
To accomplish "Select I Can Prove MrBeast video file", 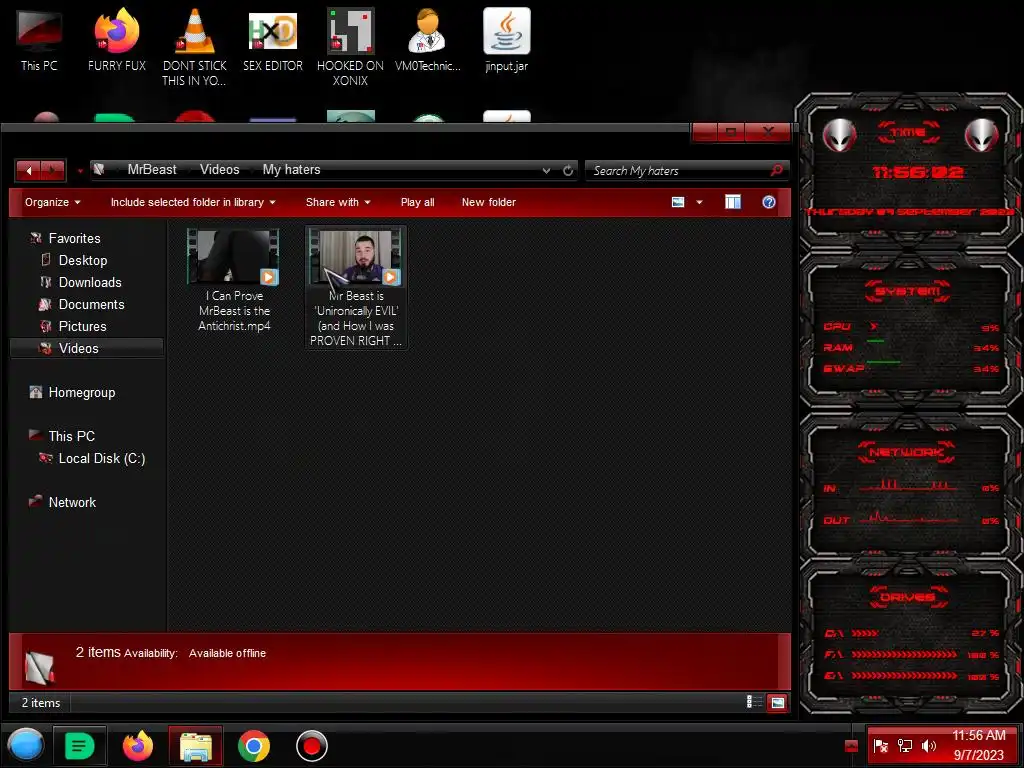I will (x=234, y=281).
